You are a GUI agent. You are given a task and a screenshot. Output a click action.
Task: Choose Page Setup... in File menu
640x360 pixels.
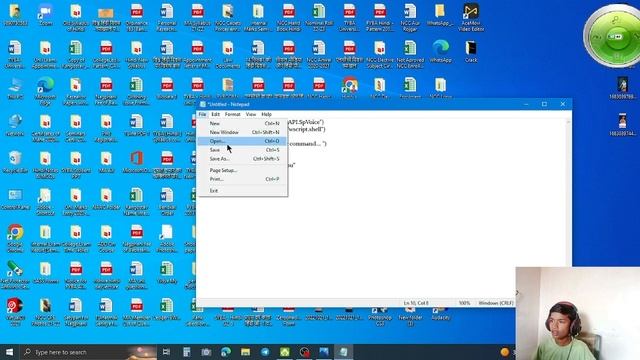(x=242, y=170)
